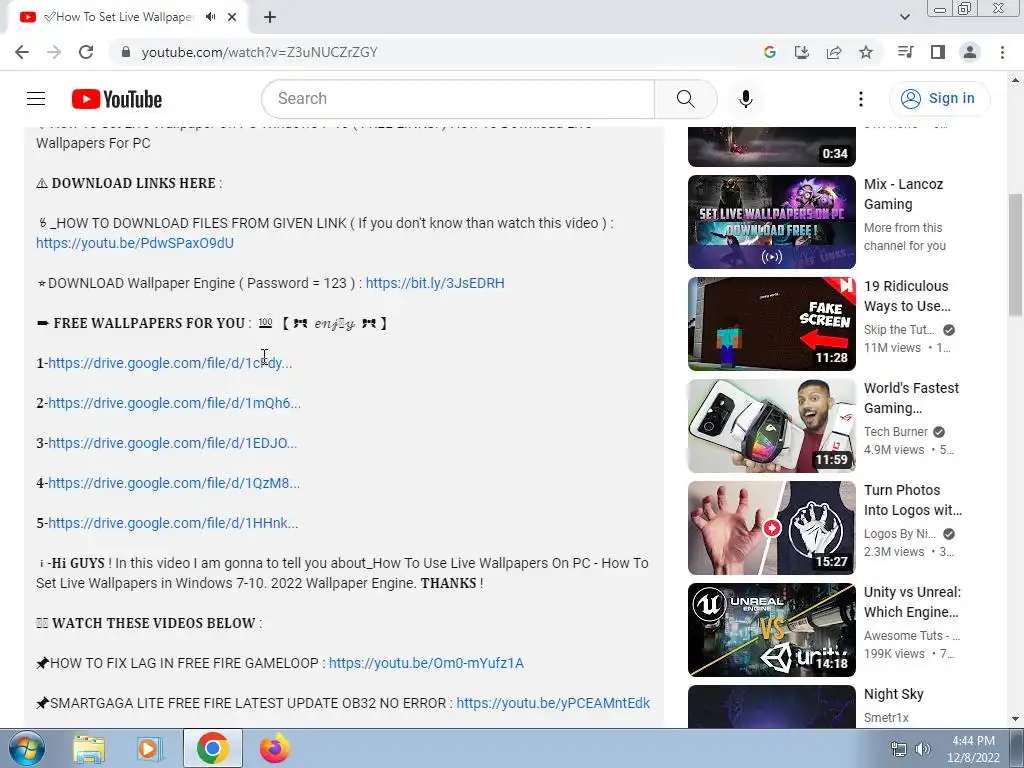This screenshot has height=768, width=1024.
Task: Open the youtu.be/yPCEAMntEdk link
Action: click(553, 703)
